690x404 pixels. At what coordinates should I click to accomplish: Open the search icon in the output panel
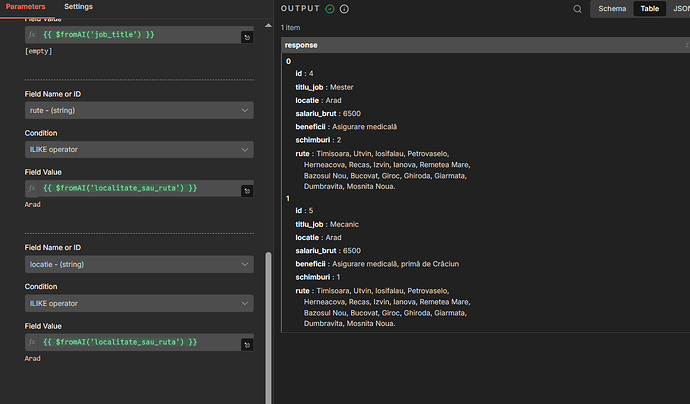click(577, 9)
